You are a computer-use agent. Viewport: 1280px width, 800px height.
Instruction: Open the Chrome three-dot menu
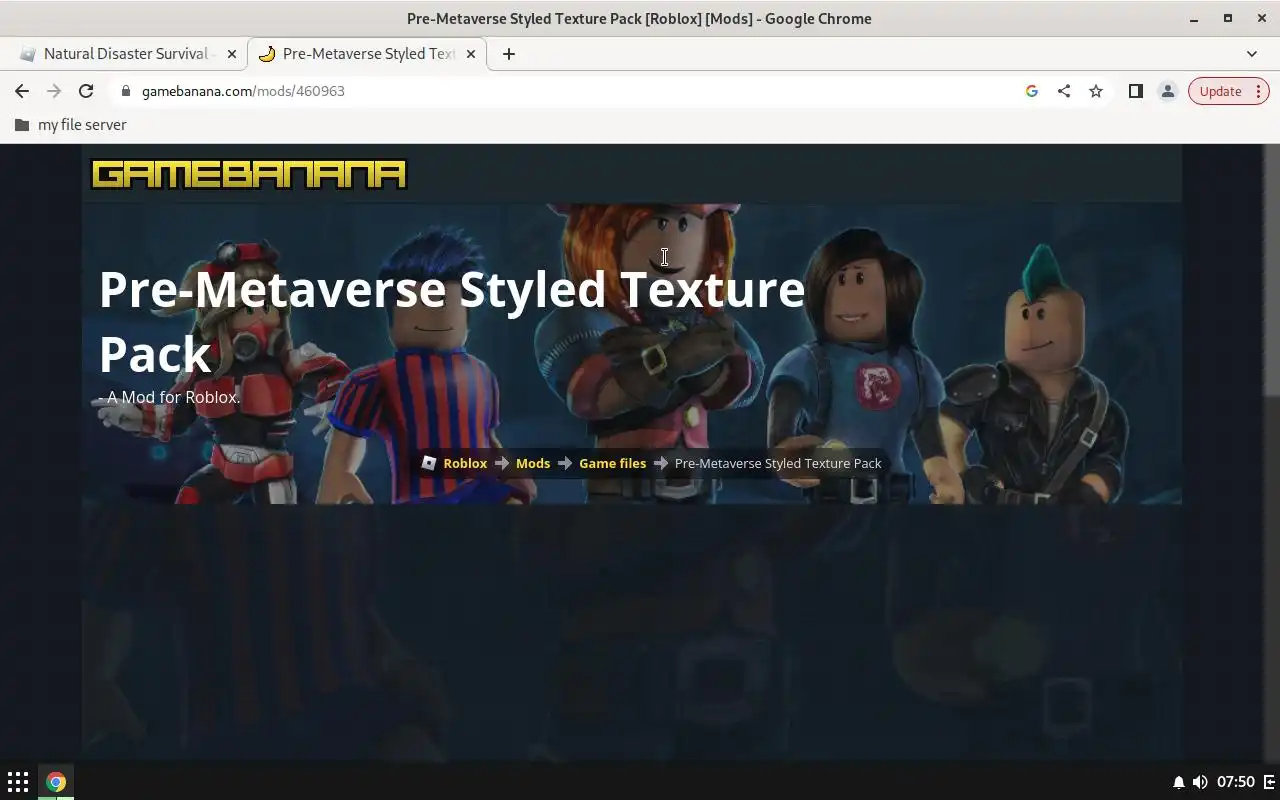click(1259, 91)
